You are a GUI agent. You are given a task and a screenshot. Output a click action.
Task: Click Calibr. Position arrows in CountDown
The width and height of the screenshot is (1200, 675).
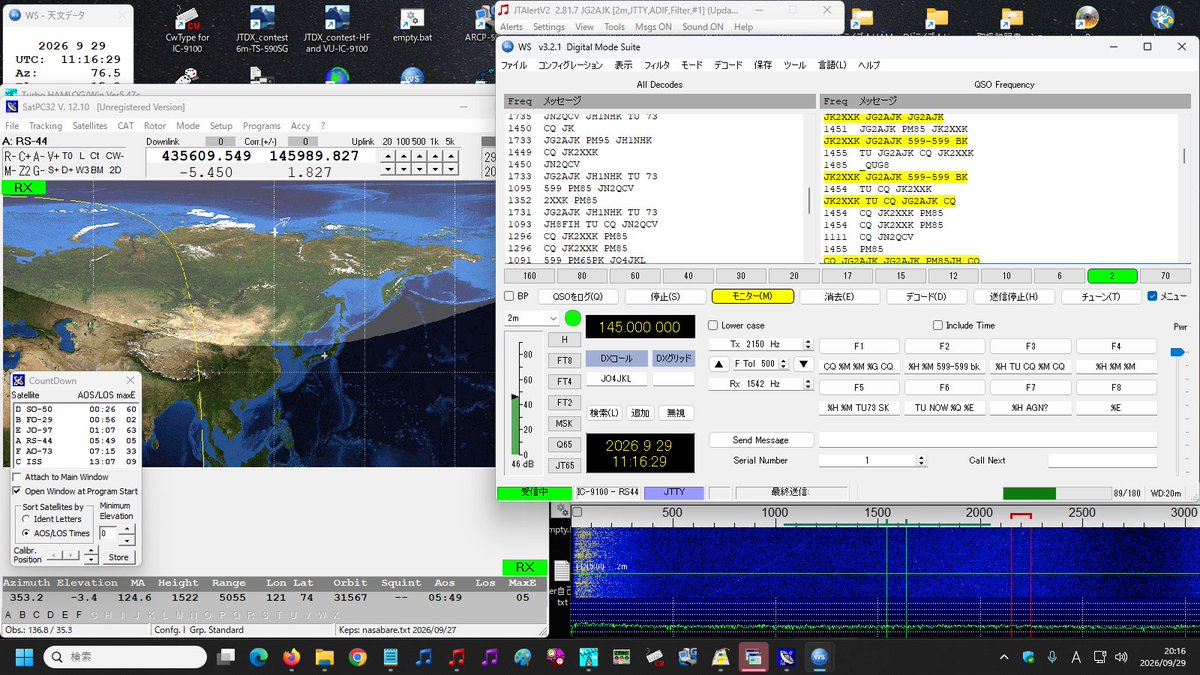pyautogui.click(x=63, y=555)
